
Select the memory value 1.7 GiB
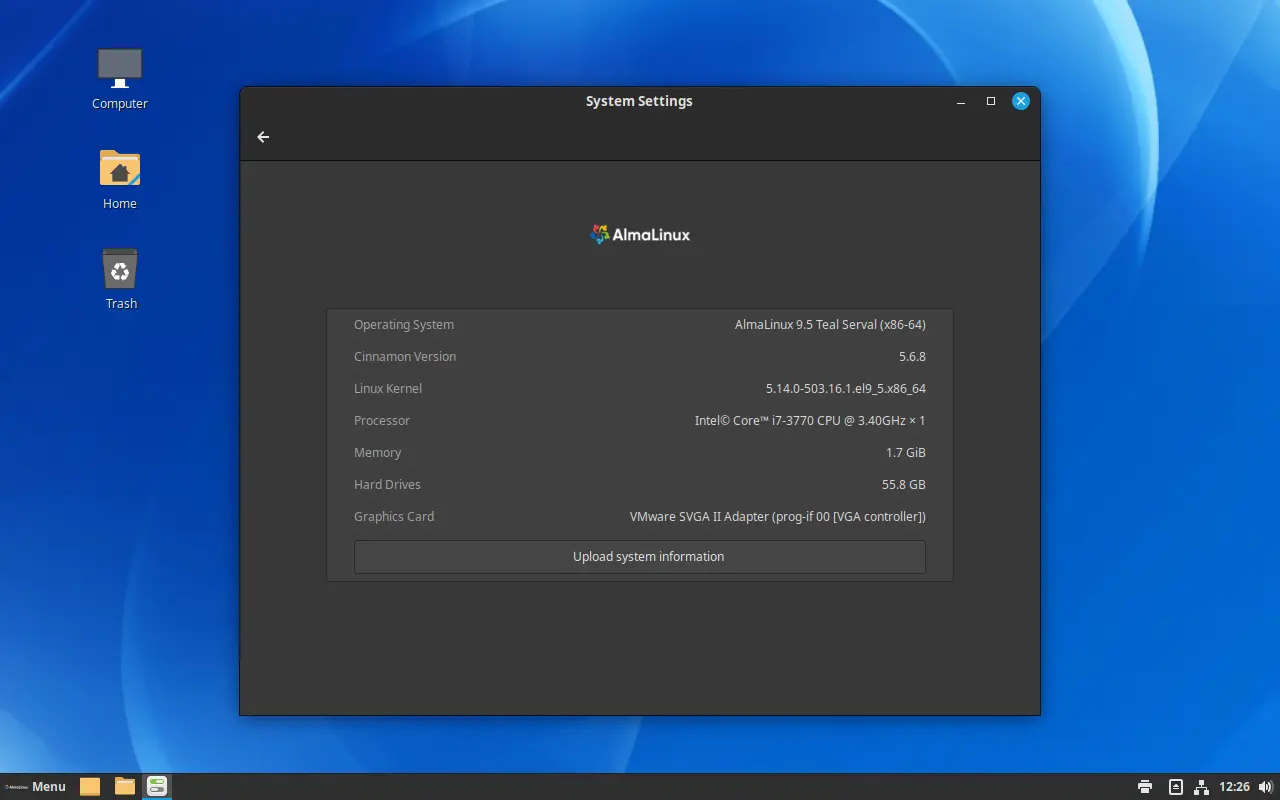tap(906, 453)
